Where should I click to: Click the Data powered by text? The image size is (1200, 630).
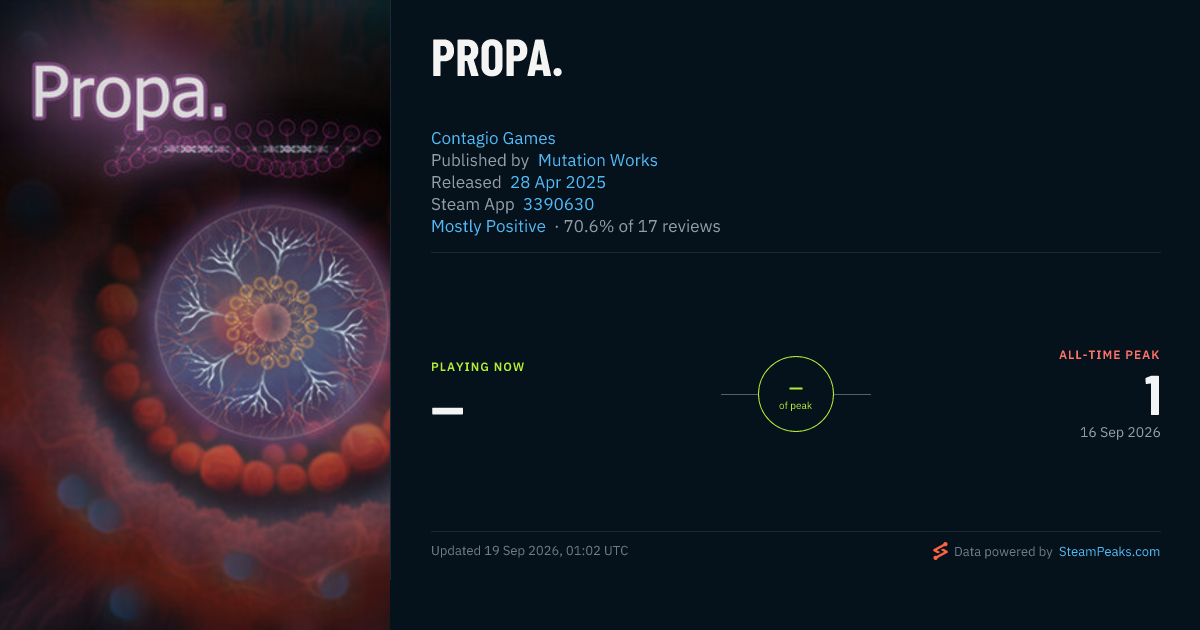point(1003,551)
